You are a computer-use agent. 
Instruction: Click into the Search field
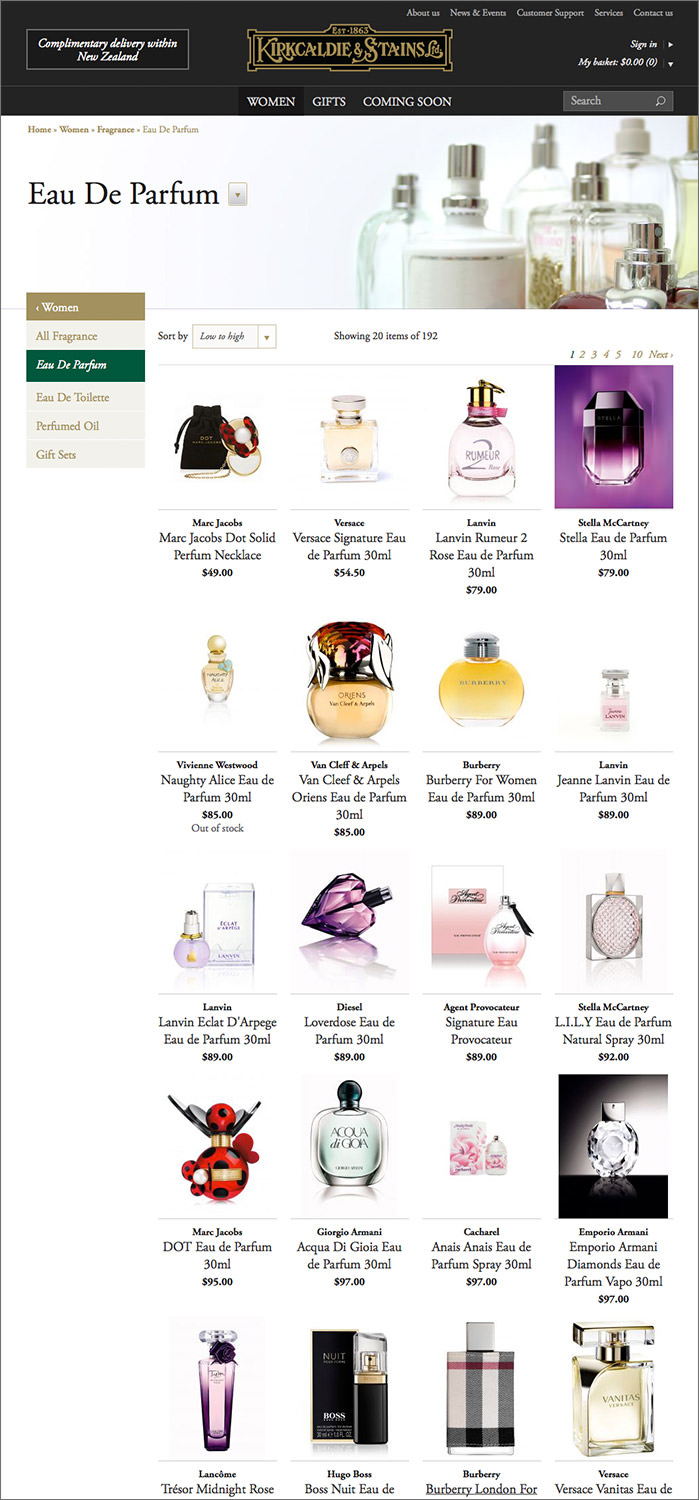point(608,101)
